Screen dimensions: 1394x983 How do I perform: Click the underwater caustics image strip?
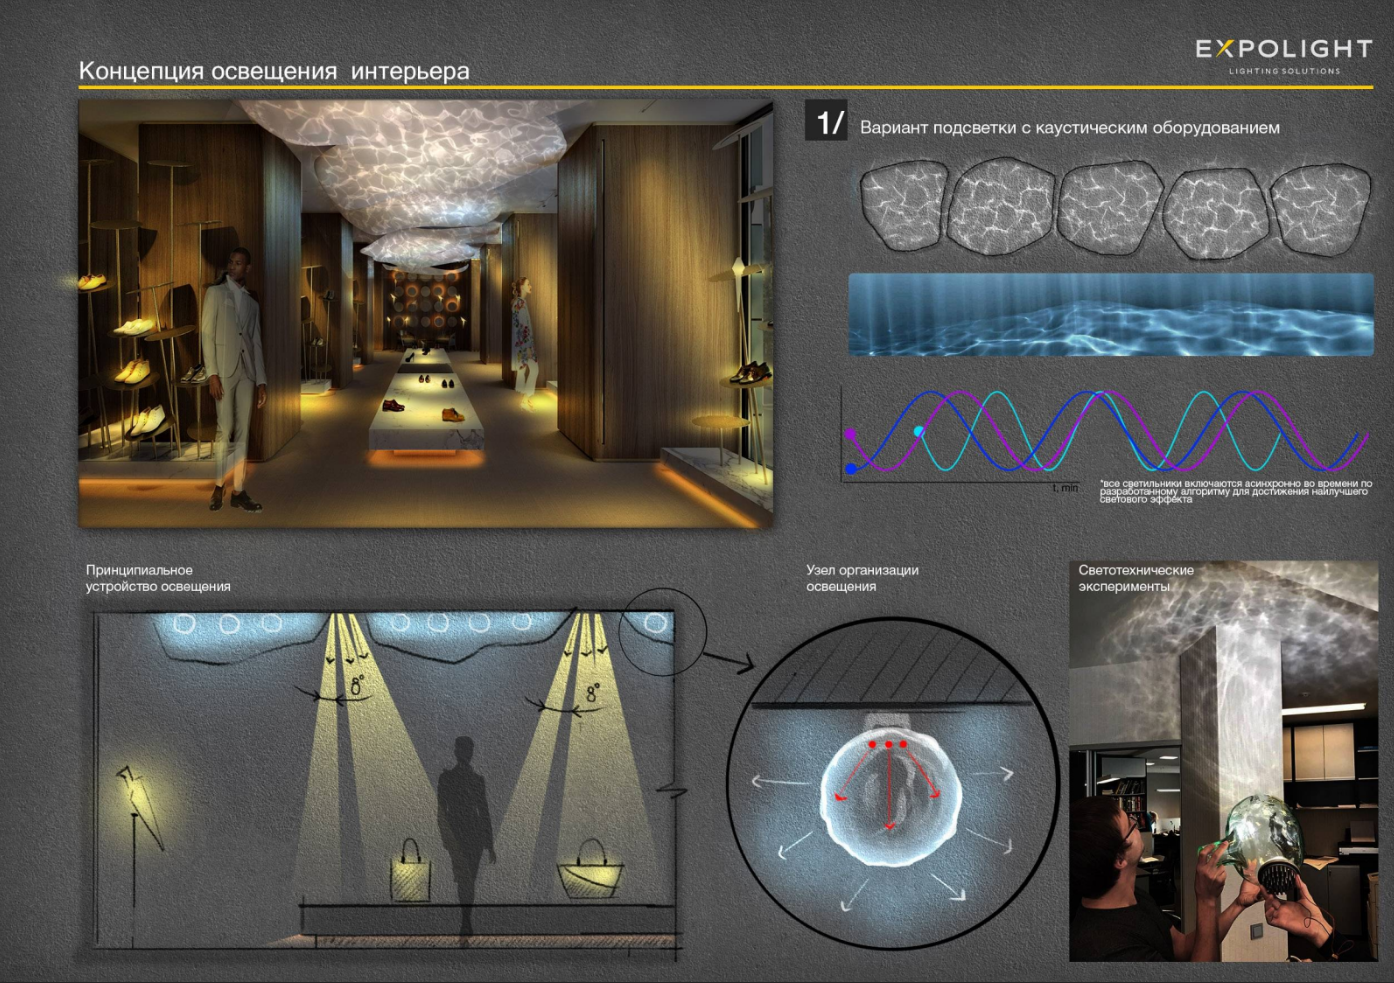pyautogui.click(x=1110, y=315)
